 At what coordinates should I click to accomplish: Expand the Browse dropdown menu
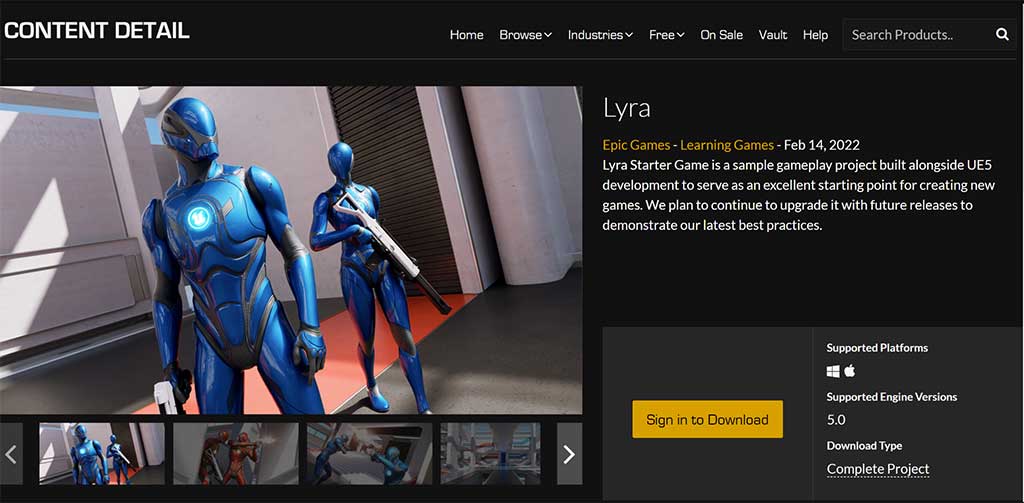(525, 35)
